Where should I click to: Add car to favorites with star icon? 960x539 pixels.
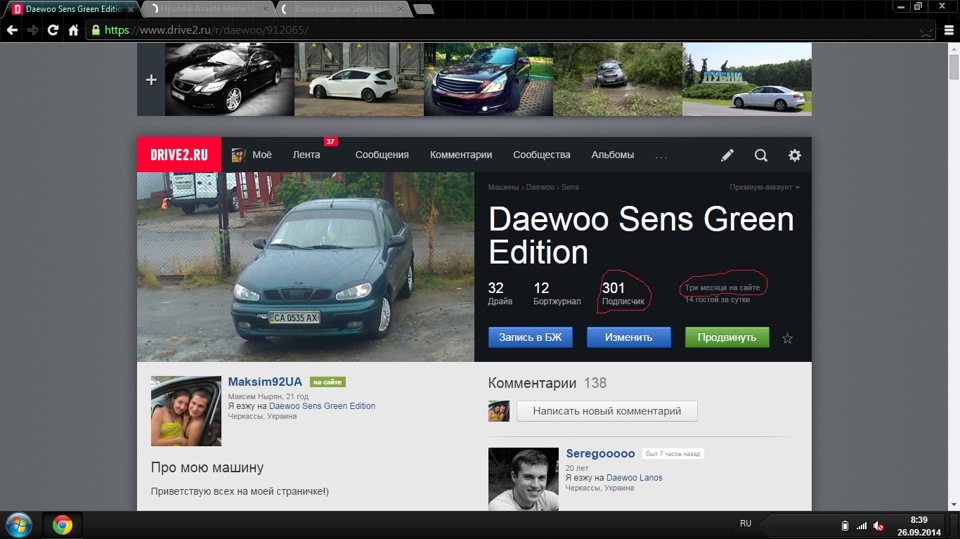787,338
